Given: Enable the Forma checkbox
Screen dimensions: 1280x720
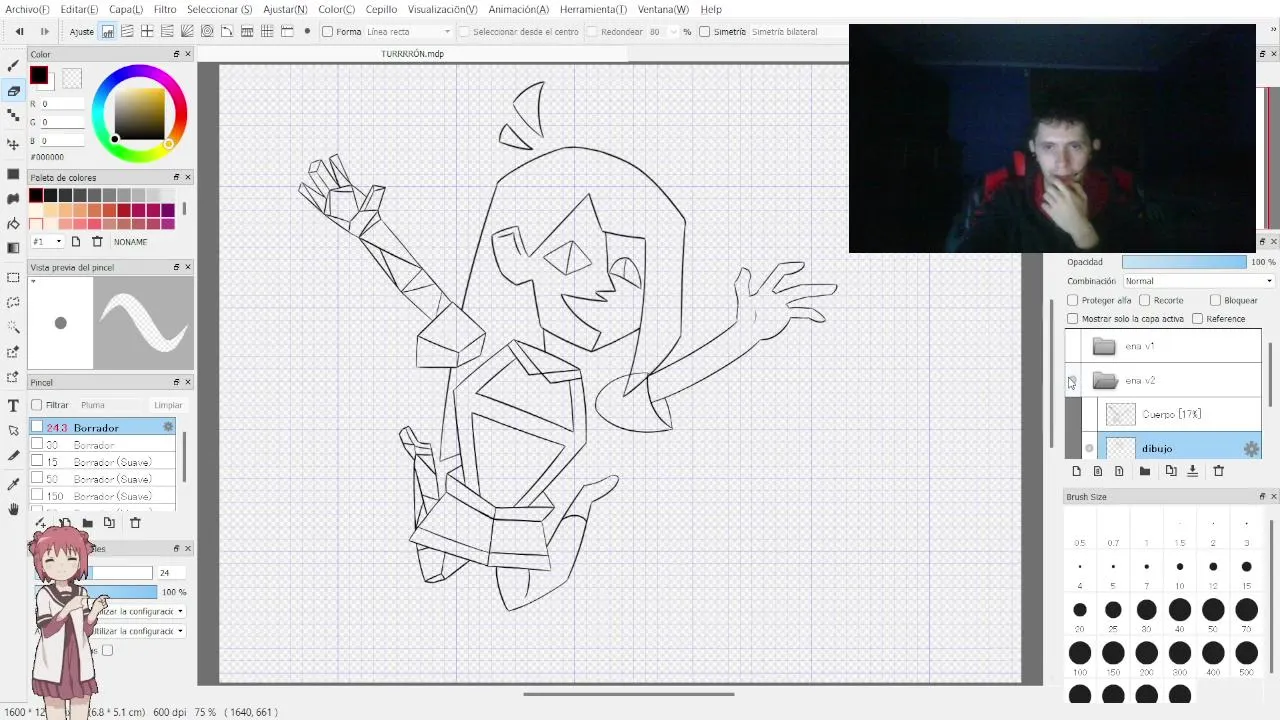Looking at the screenshot, I should [327, 32].
